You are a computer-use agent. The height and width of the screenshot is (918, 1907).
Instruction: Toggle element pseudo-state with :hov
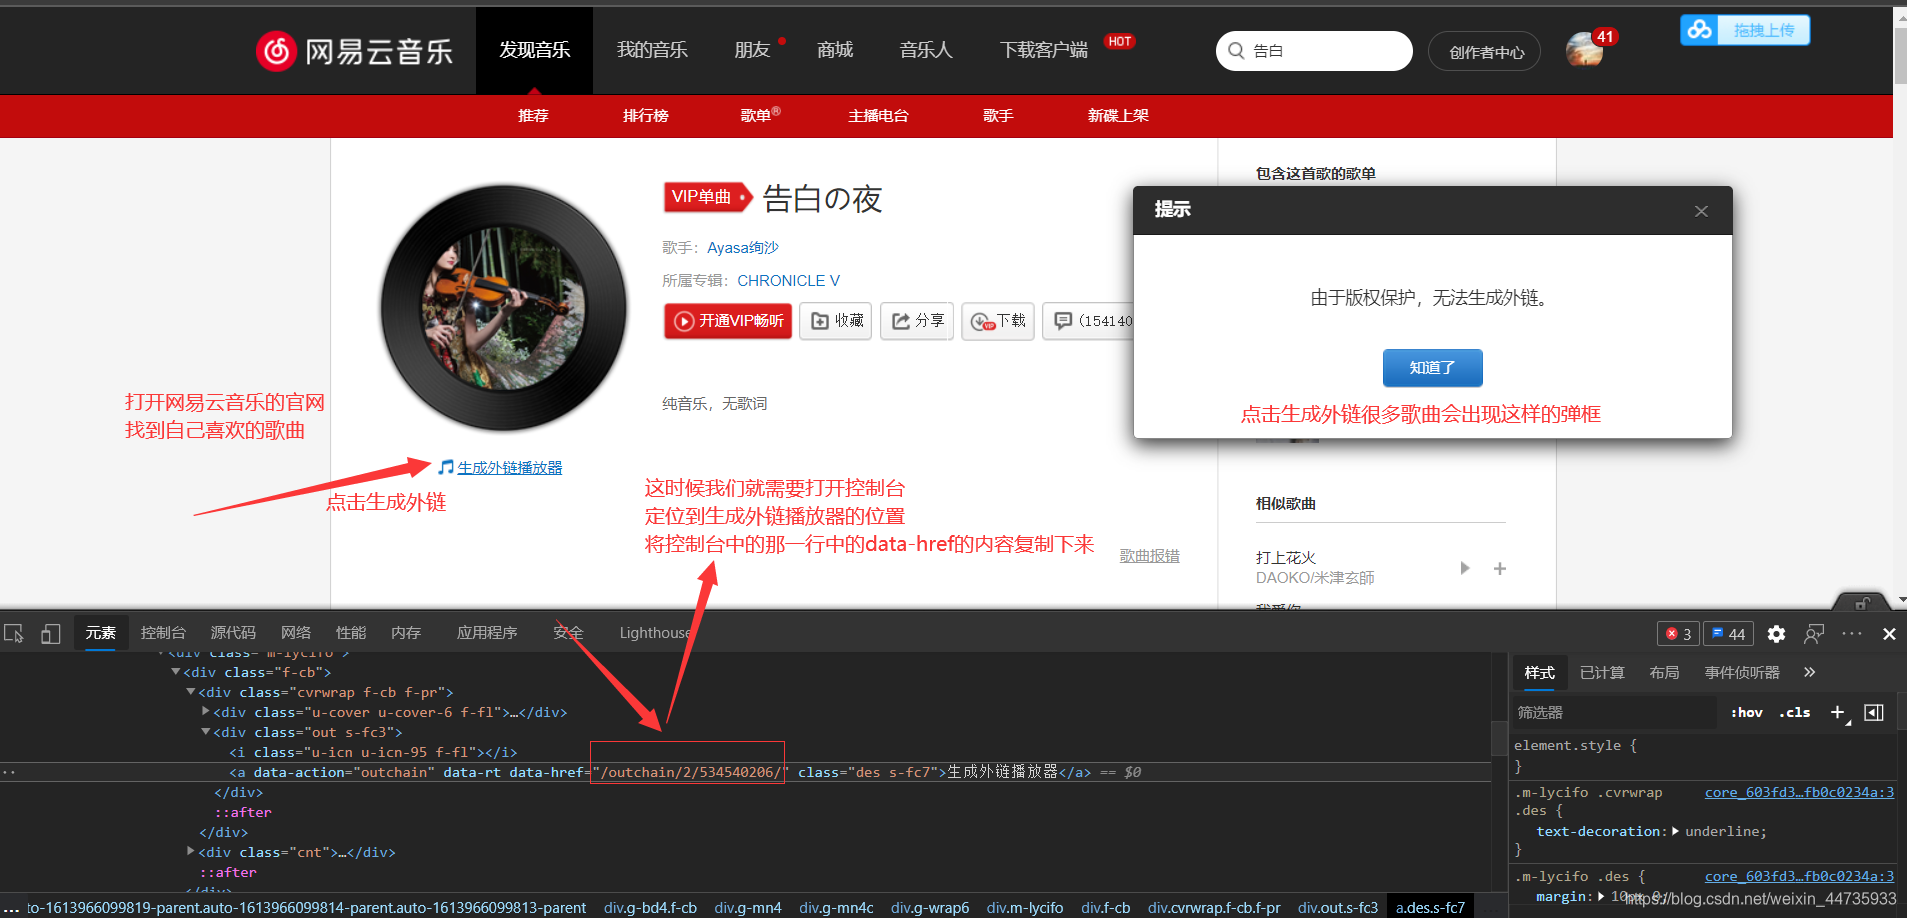(x=1746, y=712)
